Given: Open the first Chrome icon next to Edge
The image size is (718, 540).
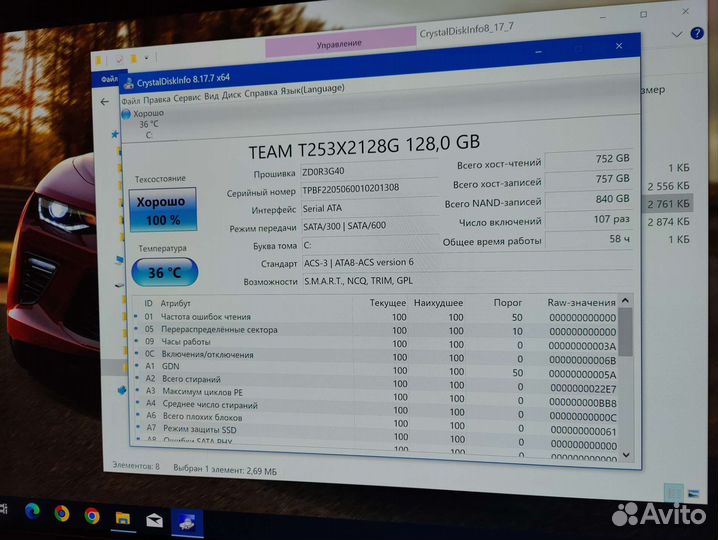Looking at the screenshot, I should tap(61, 514).
